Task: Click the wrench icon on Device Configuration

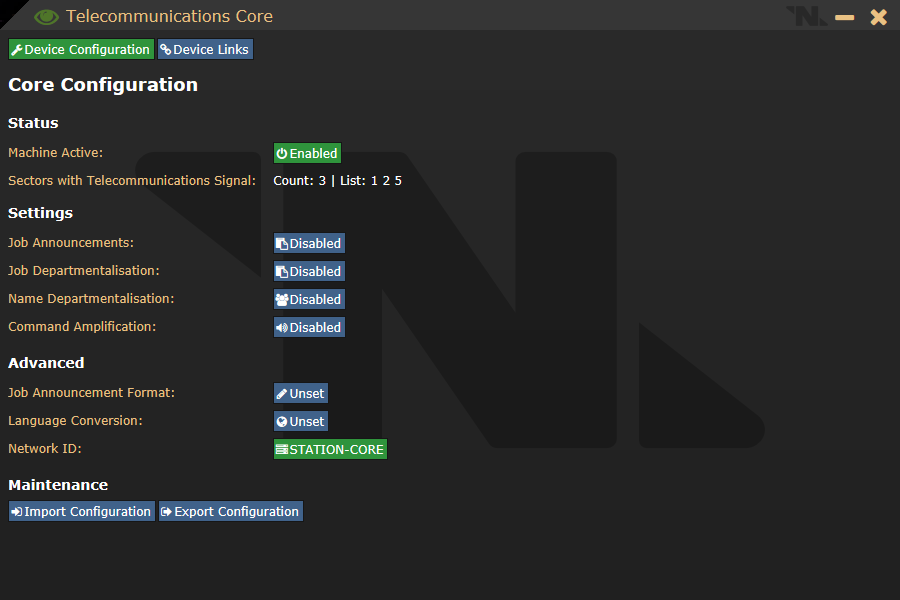Action: pyautogui.click(x=17, y=50)
